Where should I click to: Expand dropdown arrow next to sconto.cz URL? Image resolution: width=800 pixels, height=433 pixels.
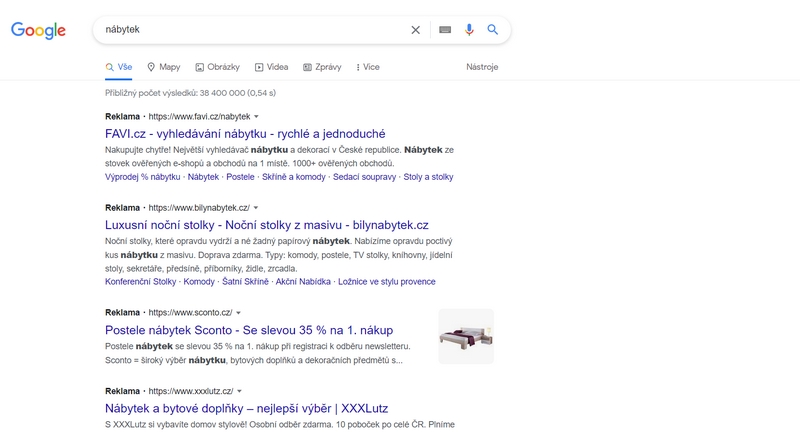click(238, 313)
